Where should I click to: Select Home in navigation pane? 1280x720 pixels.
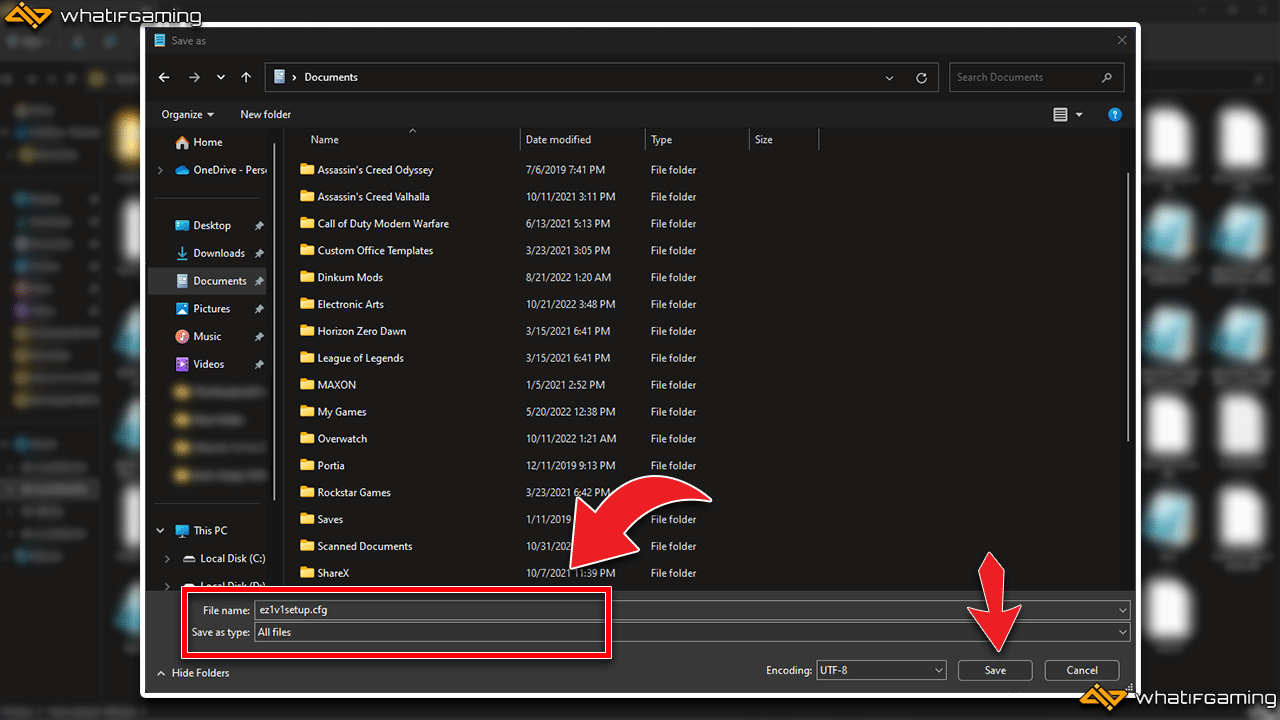[x=208, y=142]
